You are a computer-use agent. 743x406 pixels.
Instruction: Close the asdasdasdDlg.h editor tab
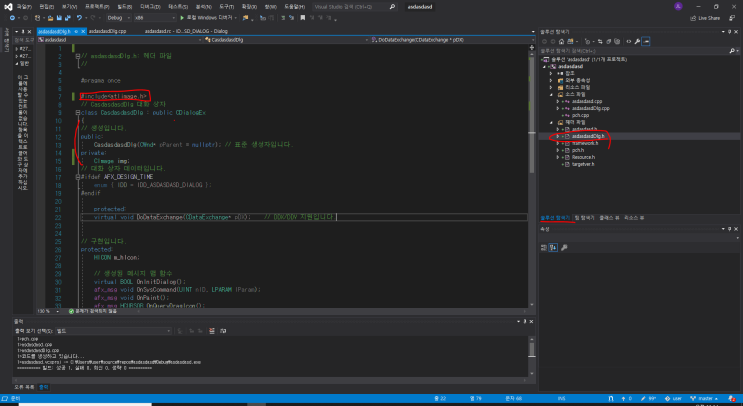(x=83, y=31)
